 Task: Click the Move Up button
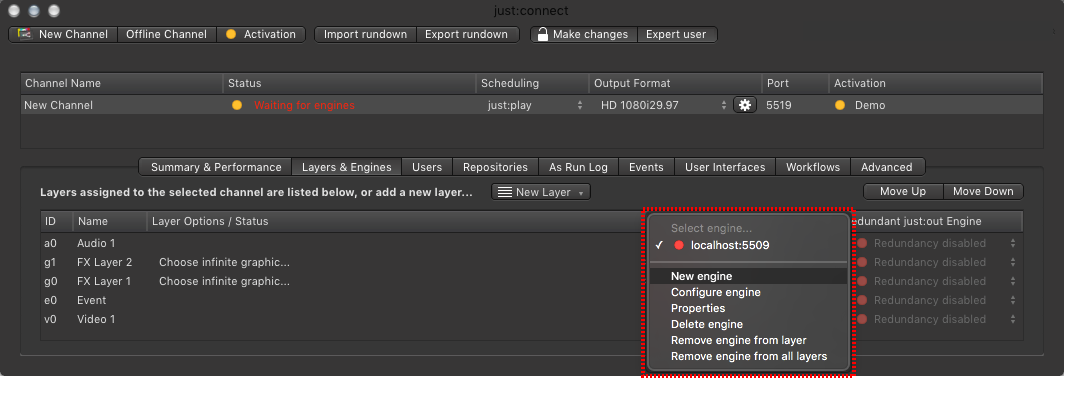pyautogui.click(x=903, y=191)
